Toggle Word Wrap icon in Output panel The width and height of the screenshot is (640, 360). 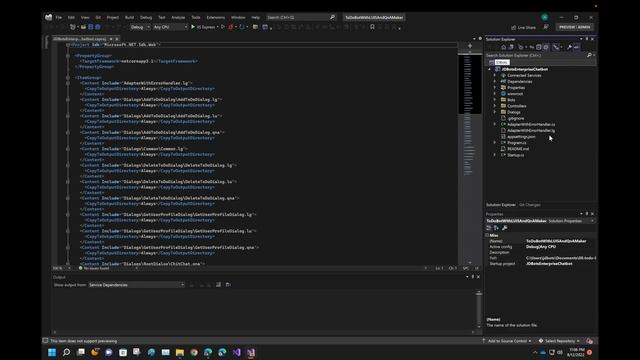pyautogui.click(x=228, y=285)
